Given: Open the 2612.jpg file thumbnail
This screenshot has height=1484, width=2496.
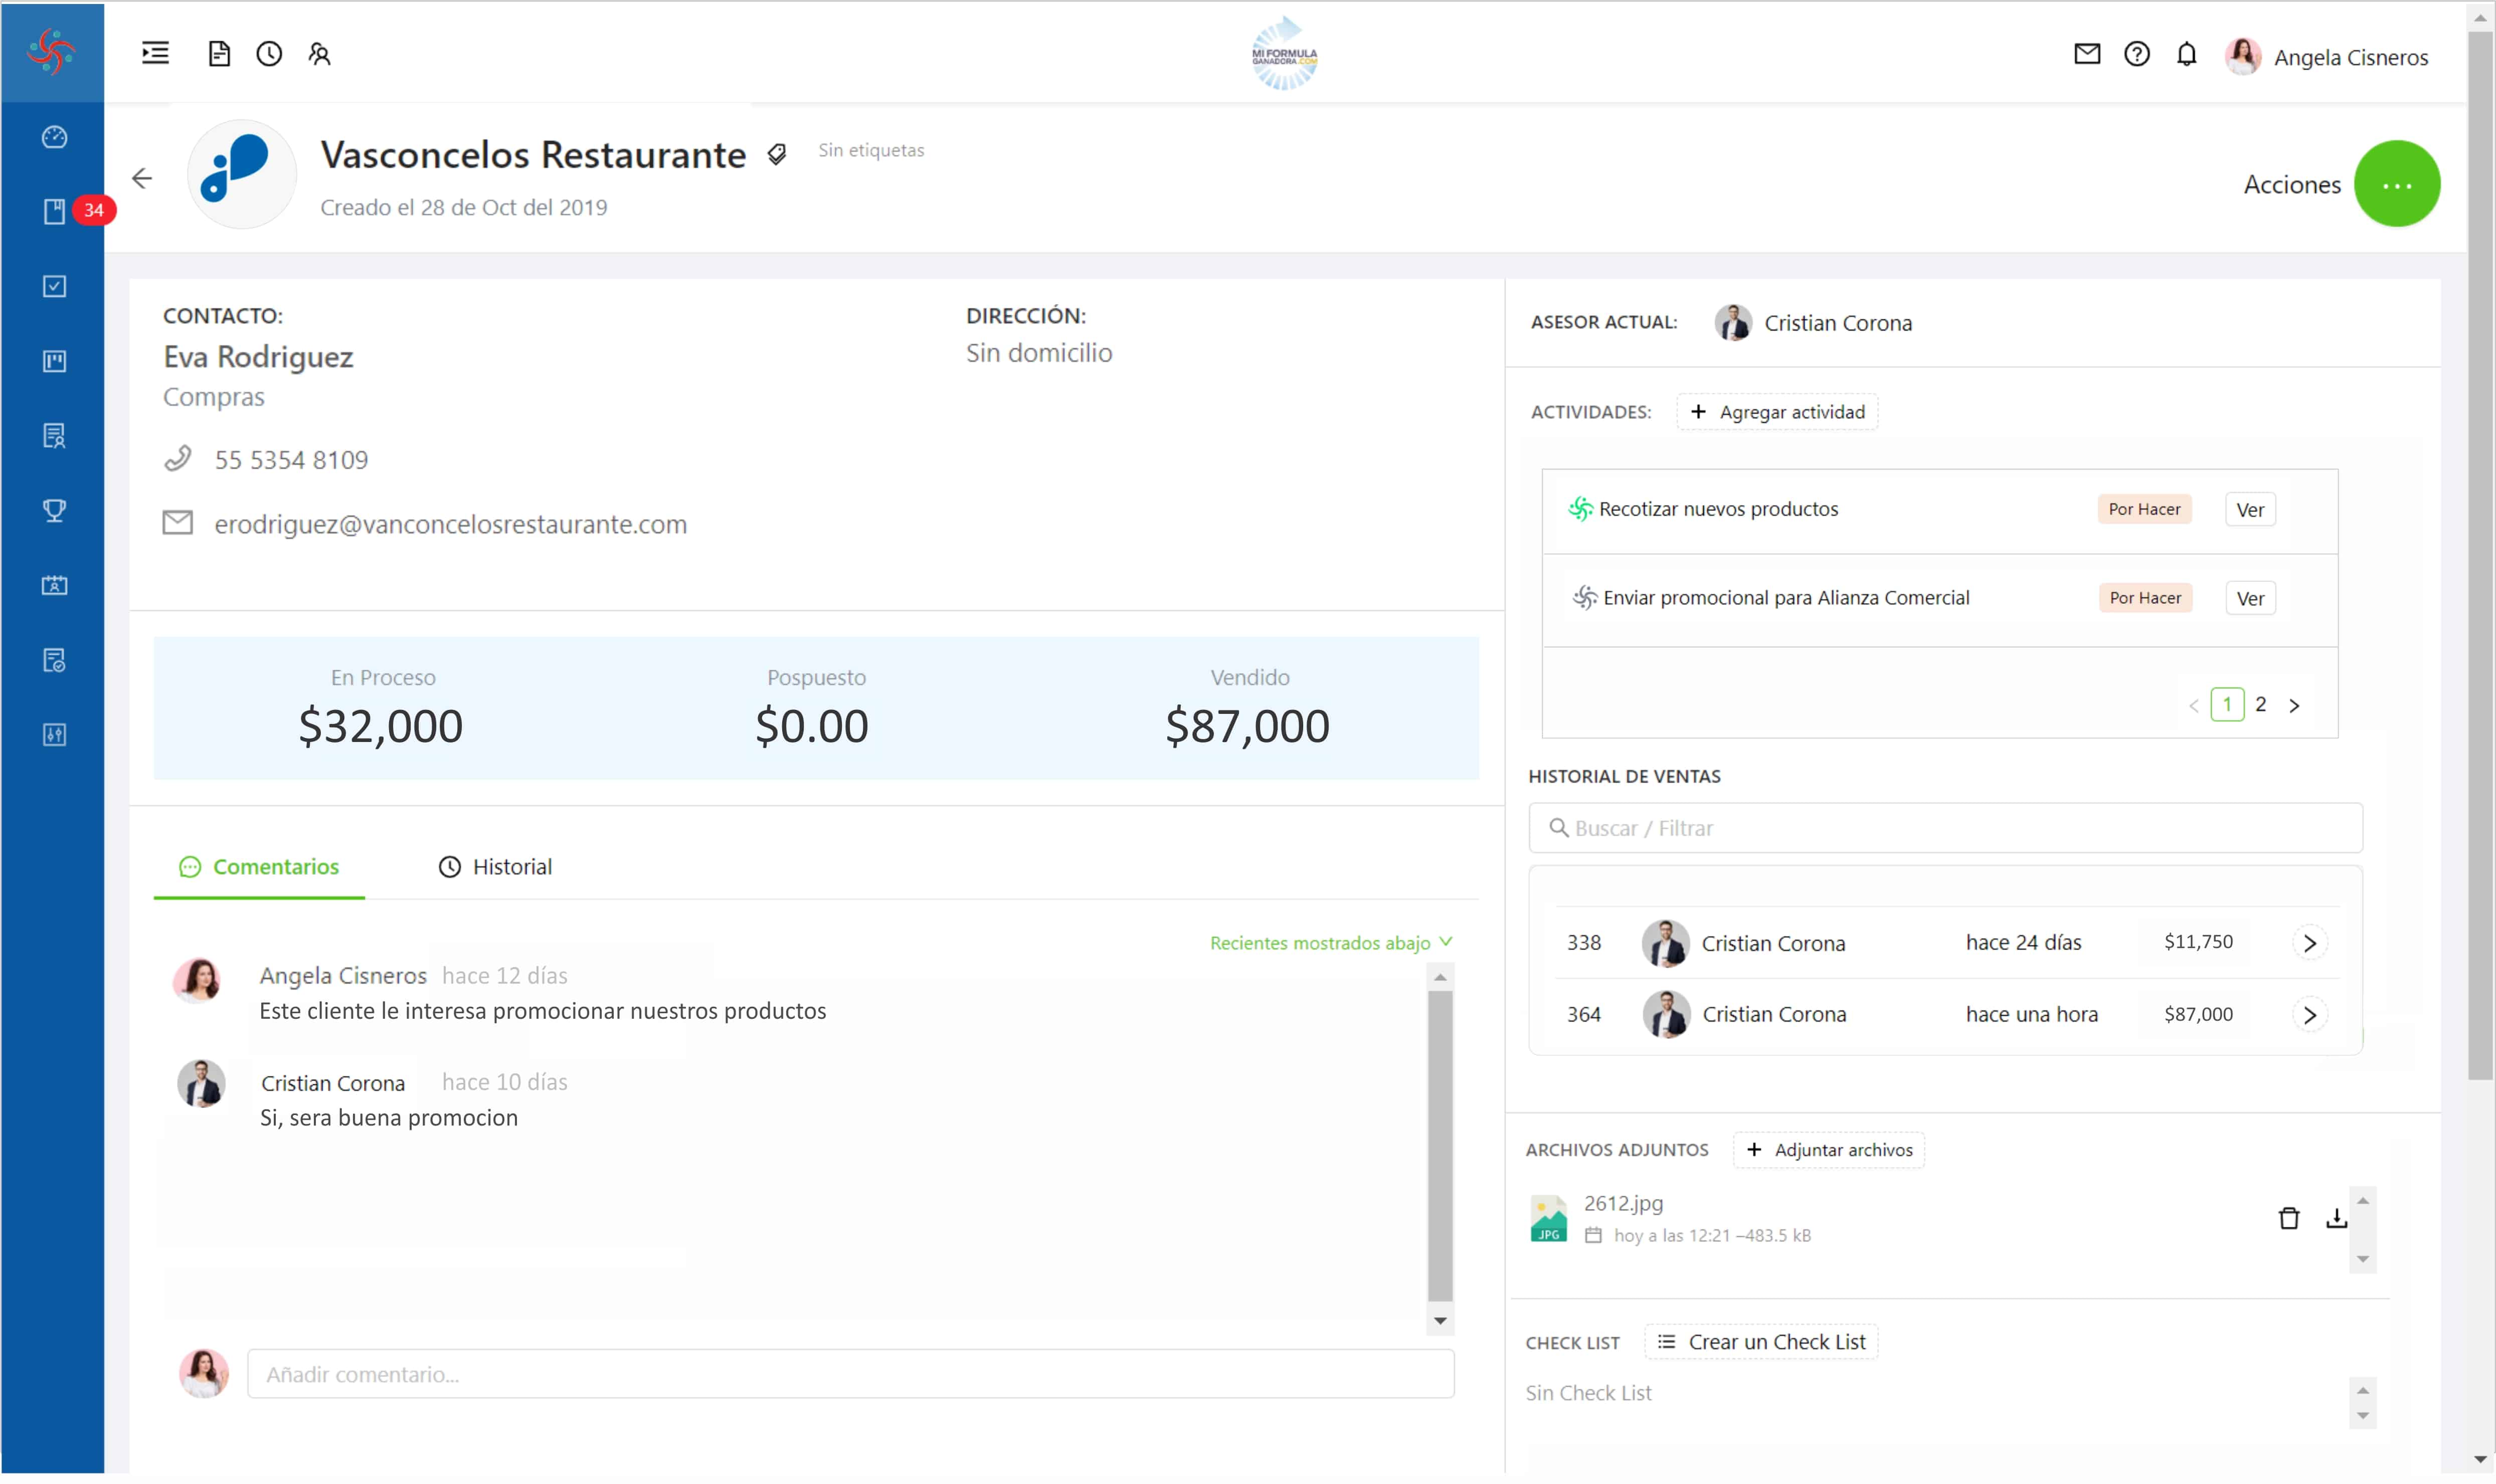Looking at the screenshot, I should pos(1548,1219).
